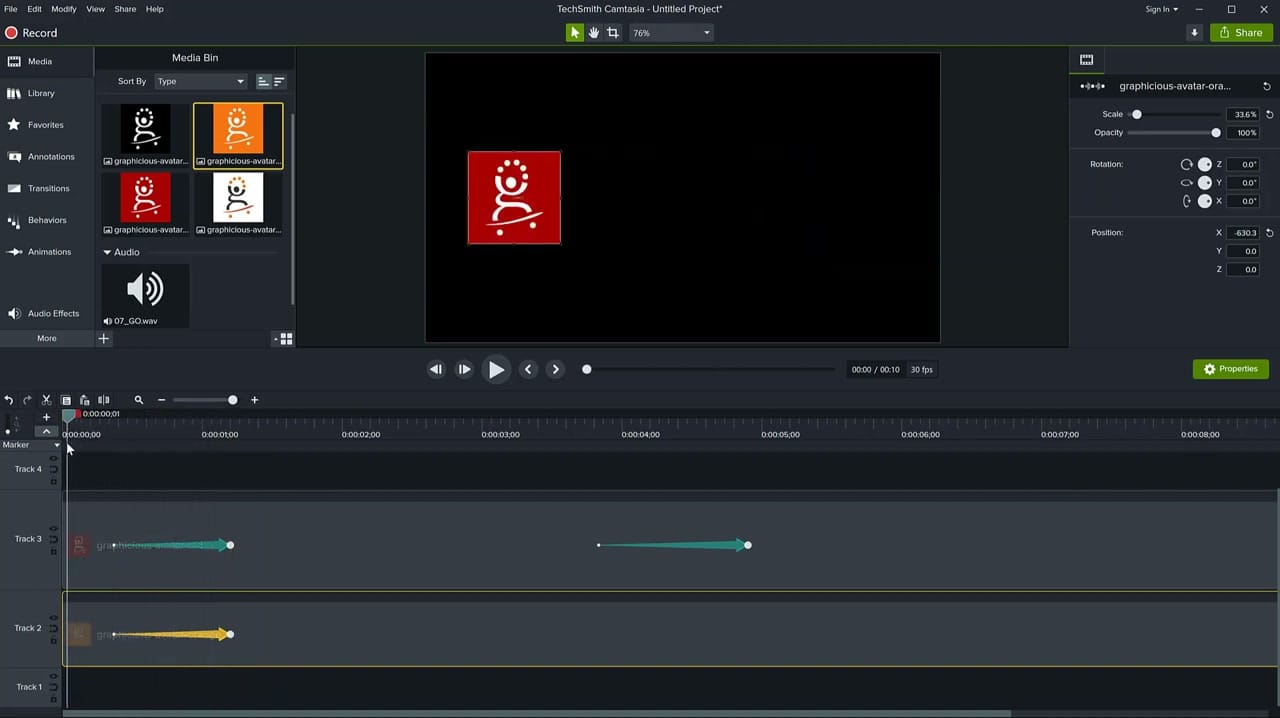Disable Track 4 visibility
Viewport: 1280px width, 718px height.
(53, 459)
